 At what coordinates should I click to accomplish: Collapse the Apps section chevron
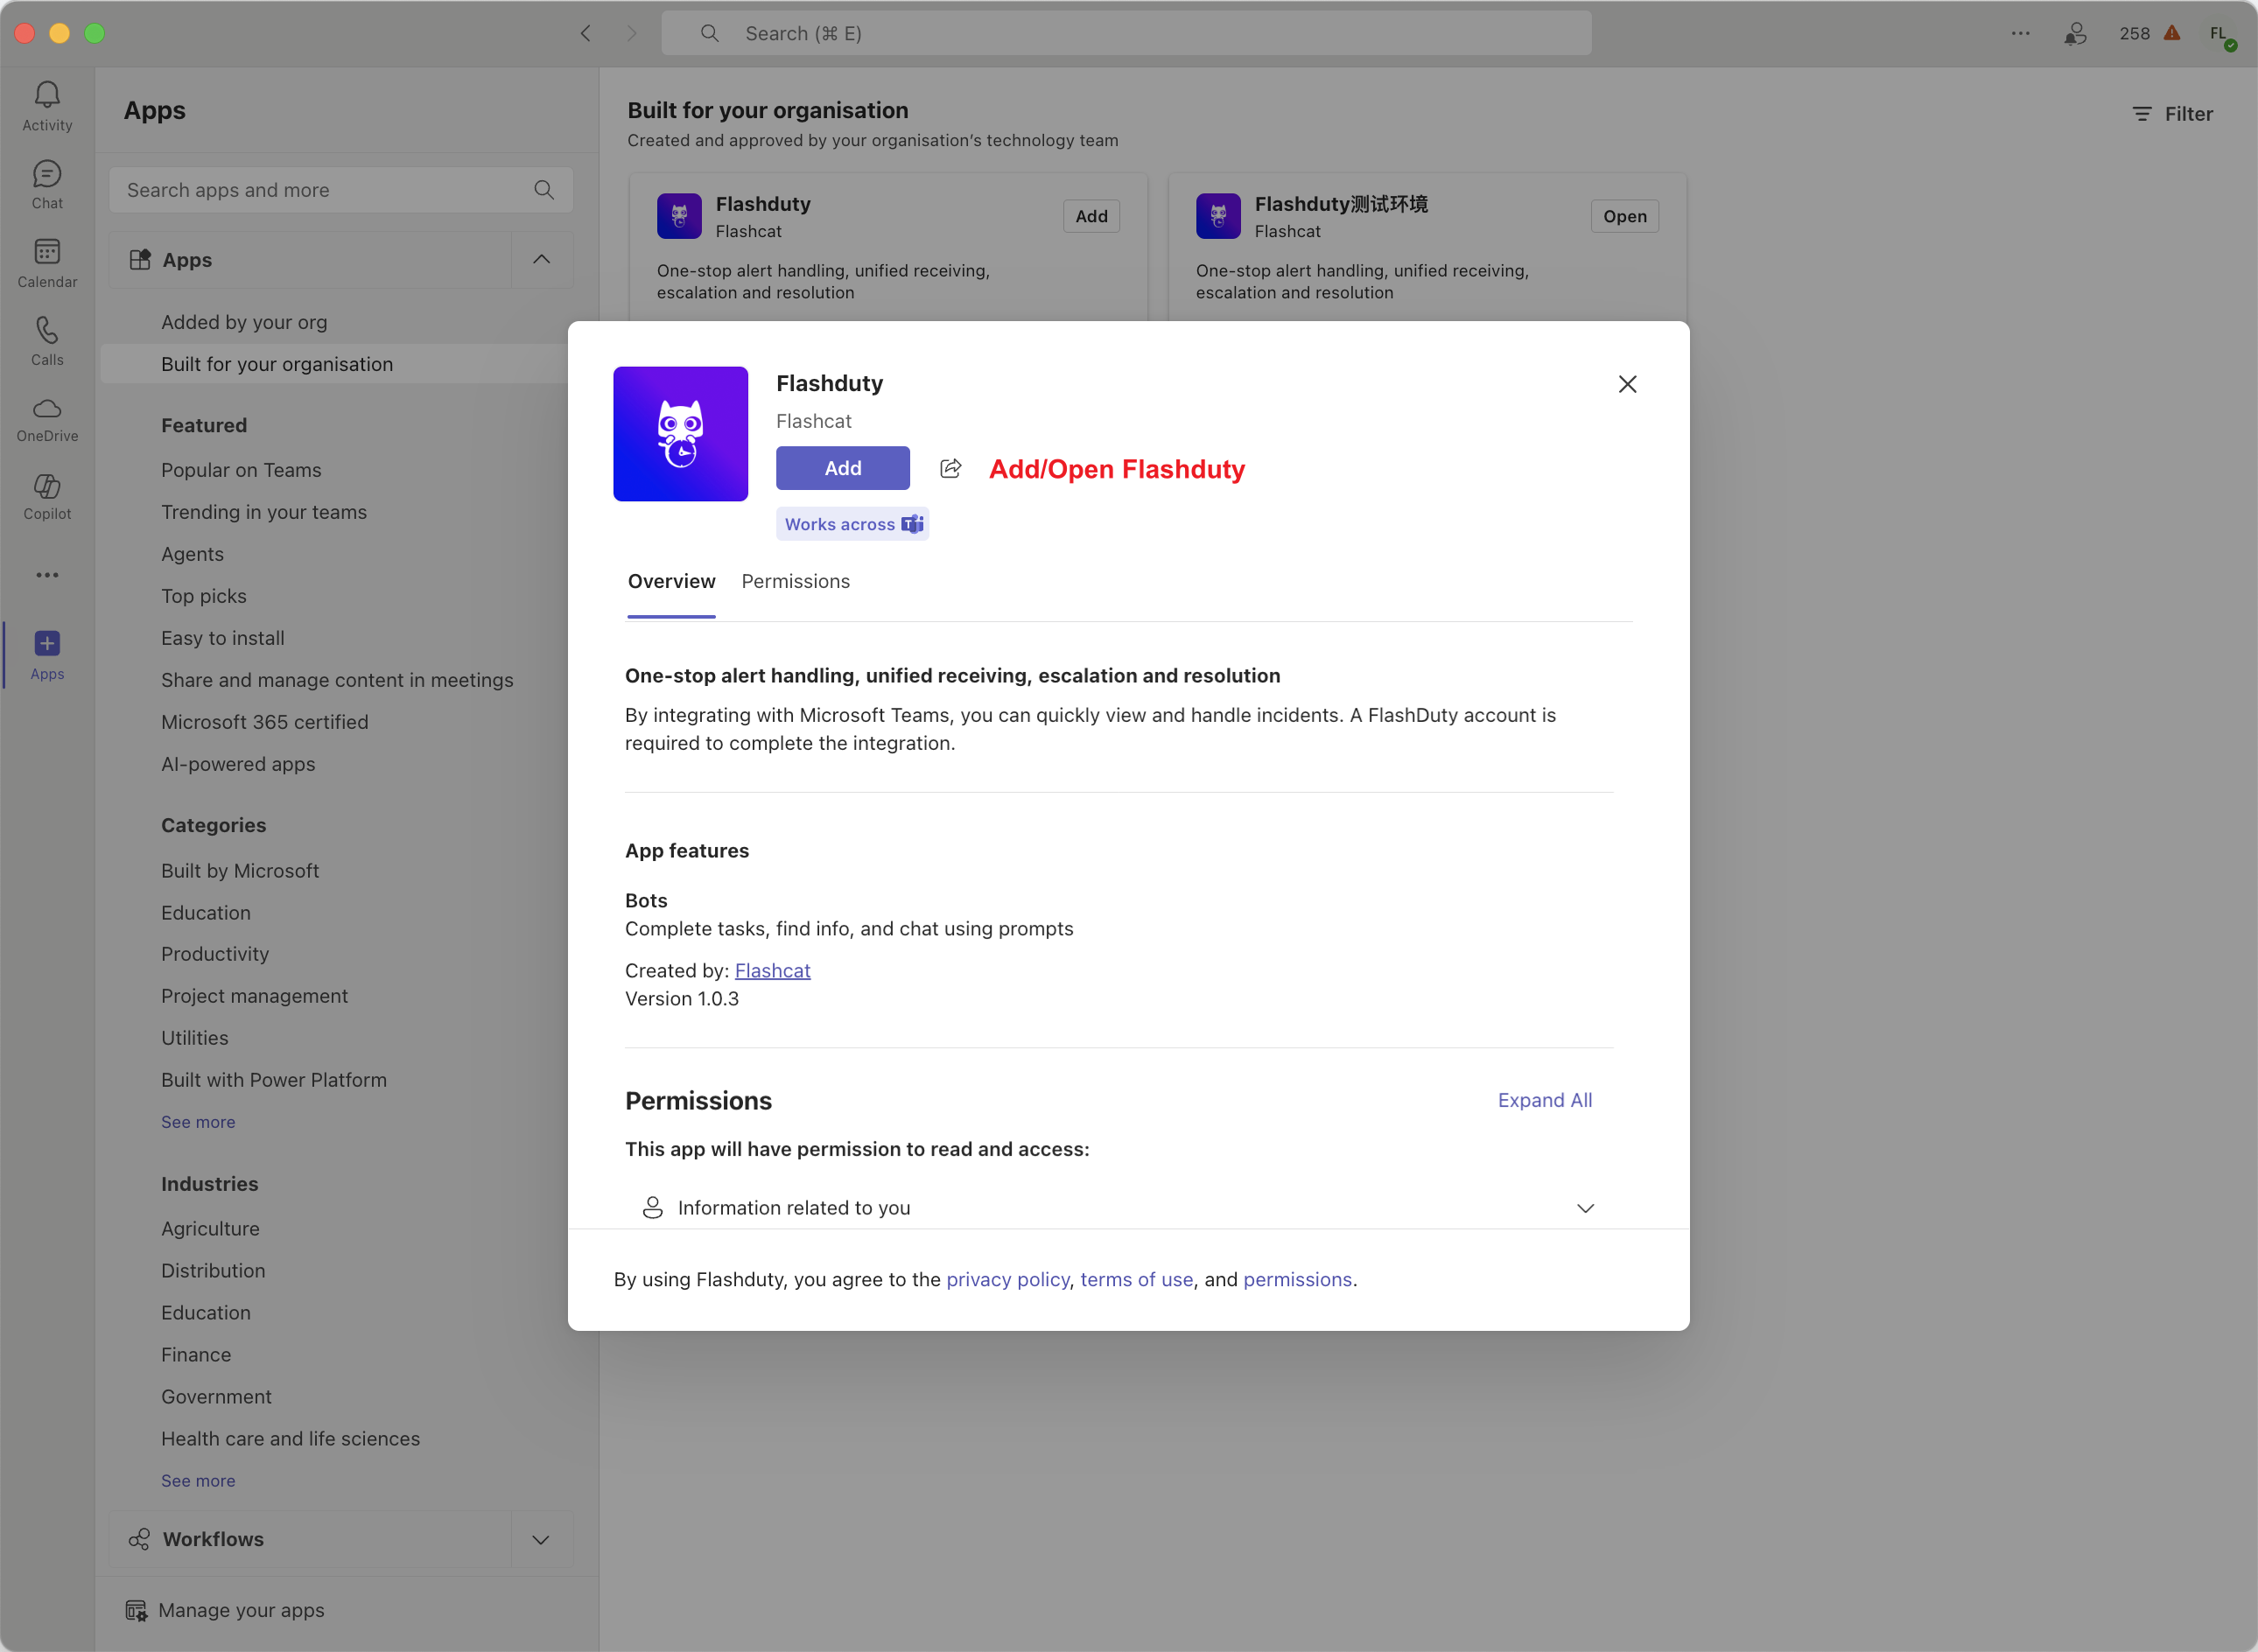tap(541, 260)
